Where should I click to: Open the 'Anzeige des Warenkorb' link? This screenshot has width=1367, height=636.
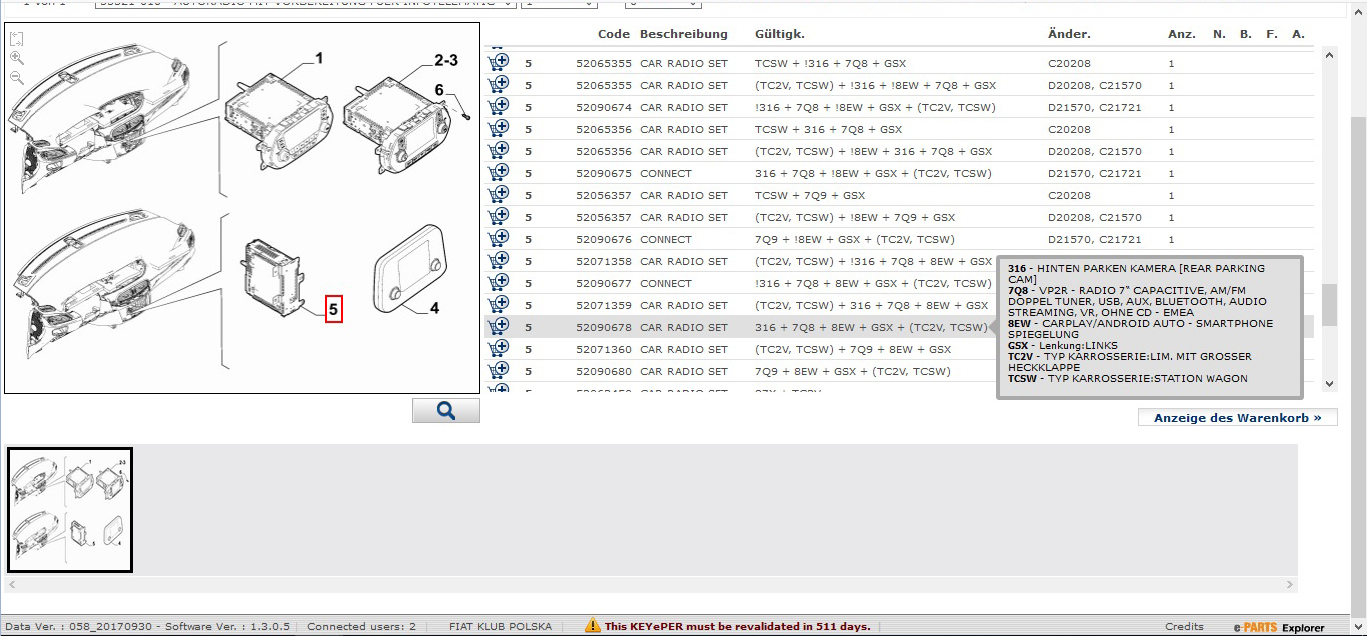[1237, 418]
